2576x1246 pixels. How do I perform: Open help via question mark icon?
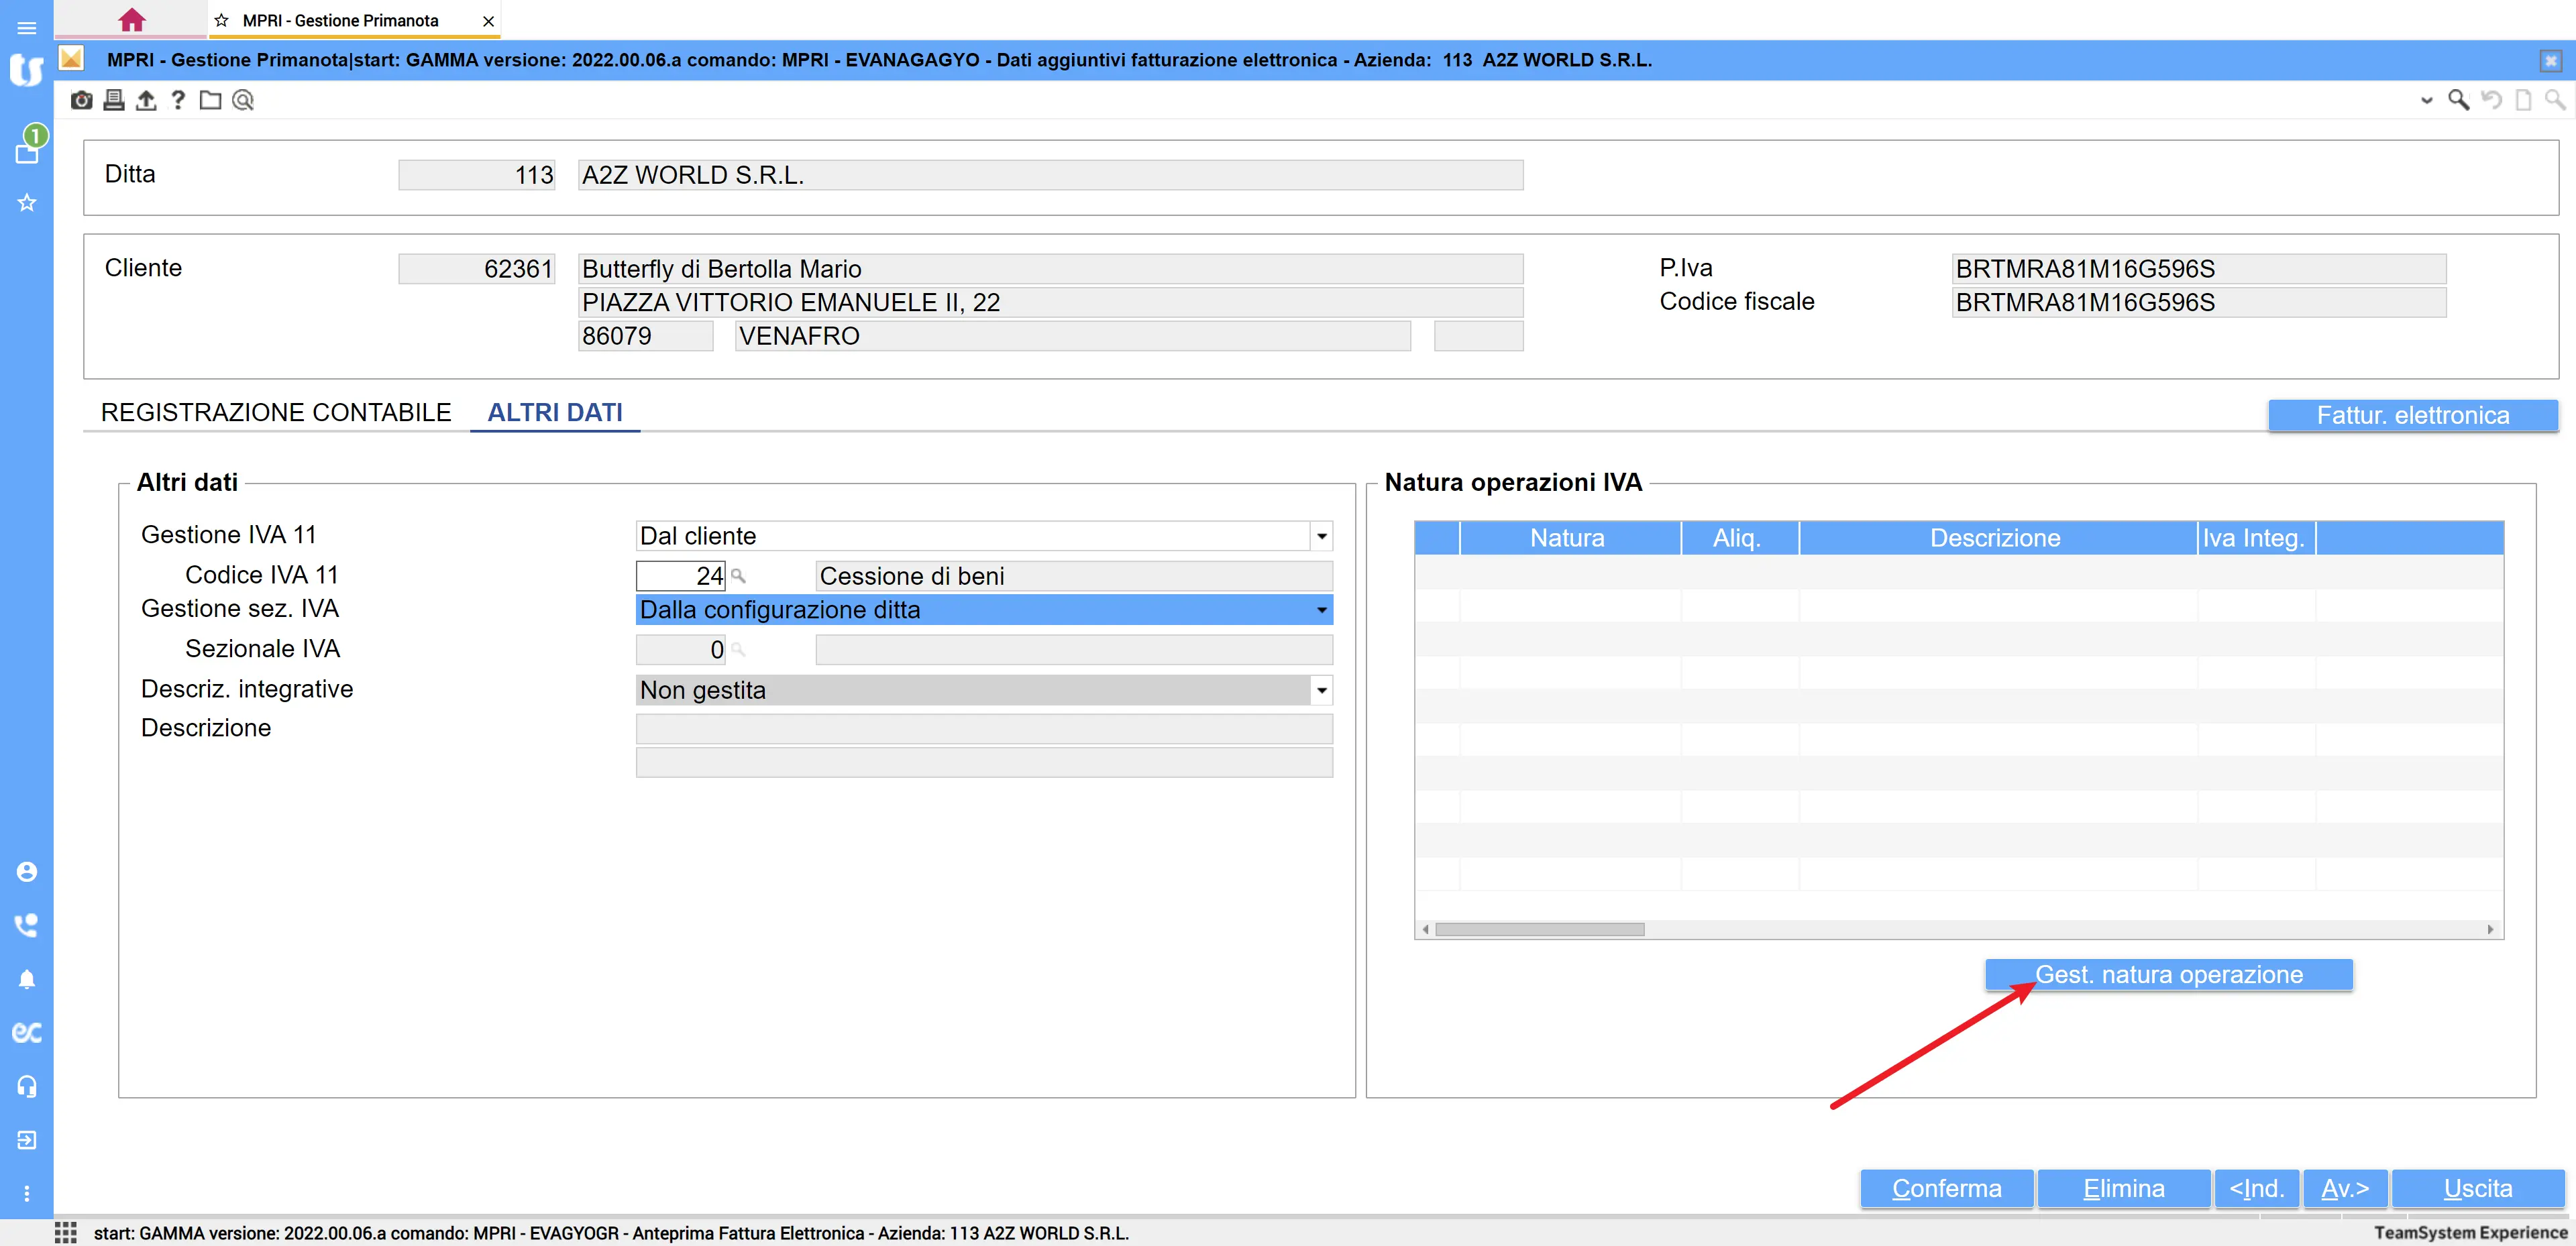click(178, 100)
